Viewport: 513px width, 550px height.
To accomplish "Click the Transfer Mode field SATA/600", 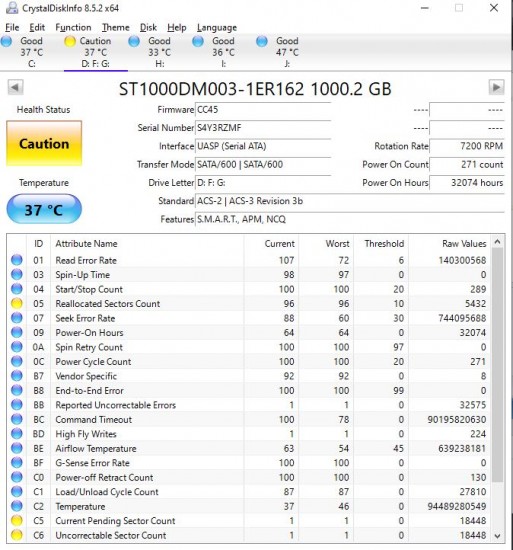I will click(263, 165).
